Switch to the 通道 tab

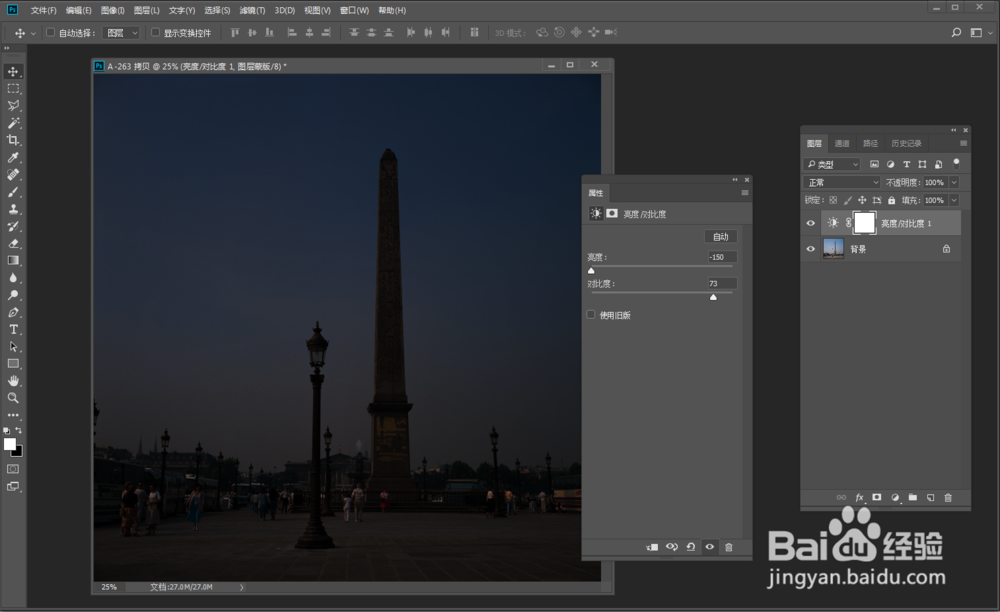842,143
